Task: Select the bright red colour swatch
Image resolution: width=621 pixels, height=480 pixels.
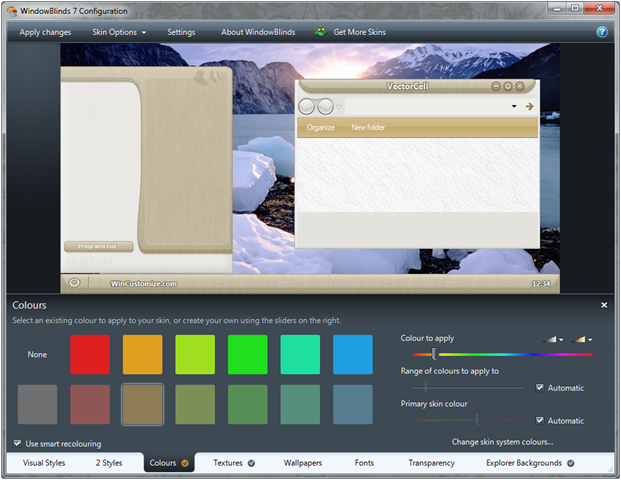Action: click(x=90, y=354)
